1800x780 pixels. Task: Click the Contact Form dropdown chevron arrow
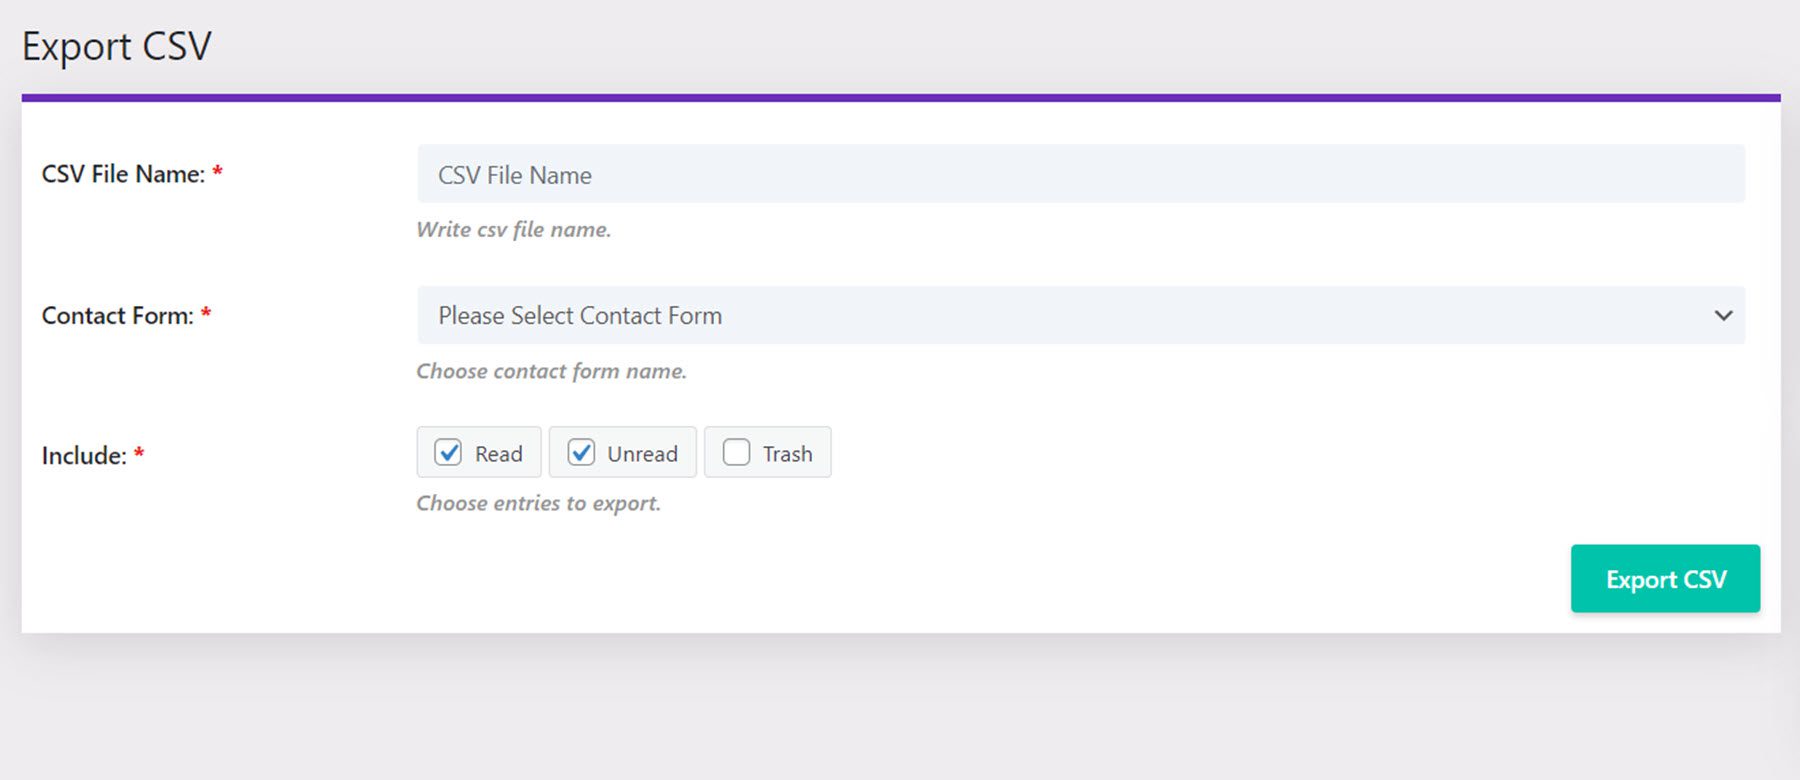pyautogui.click(x=1723, y=316)
